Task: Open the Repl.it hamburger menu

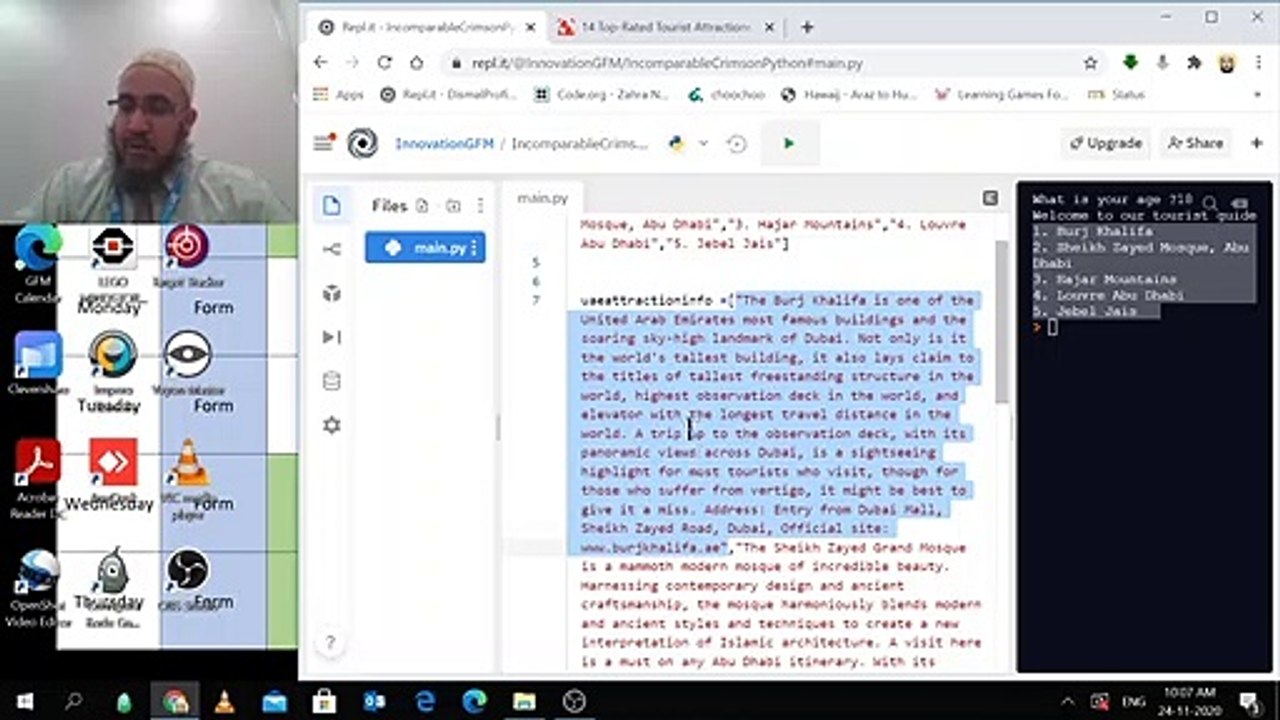Action: pyautogui.click(x=322, y=143)
